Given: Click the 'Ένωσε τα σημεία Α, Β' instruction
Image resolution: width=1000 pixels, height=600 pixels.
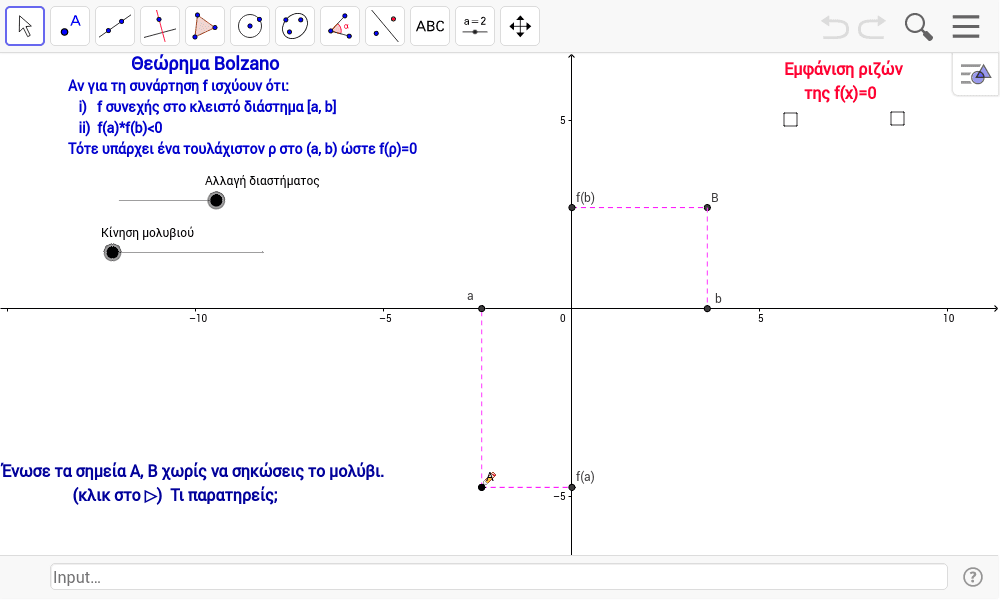Looking at the screenshot, I should (x=193, y=471).
